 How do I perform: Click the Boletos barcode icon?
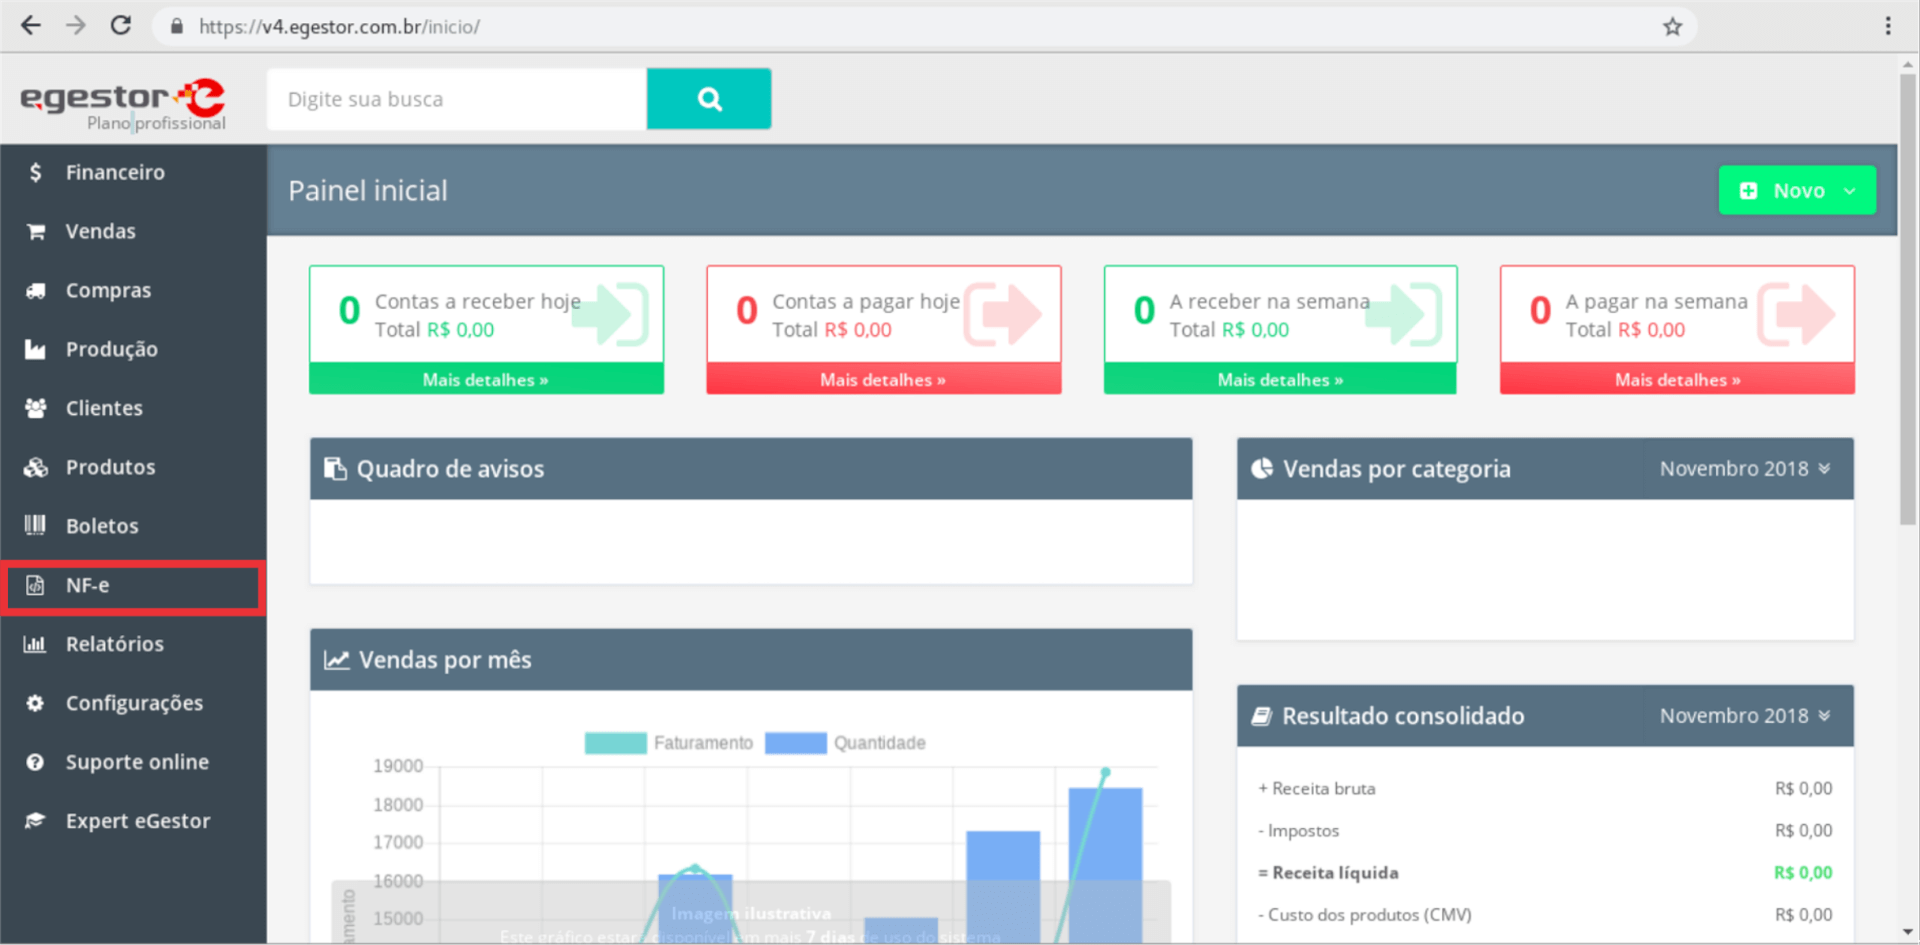[x=36, y=525]
